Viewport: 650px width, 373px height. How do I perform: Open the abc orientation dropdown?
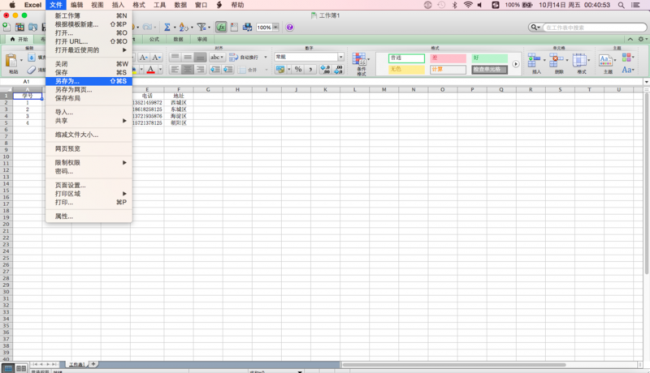pyautogui.click(x=217, y=57)
